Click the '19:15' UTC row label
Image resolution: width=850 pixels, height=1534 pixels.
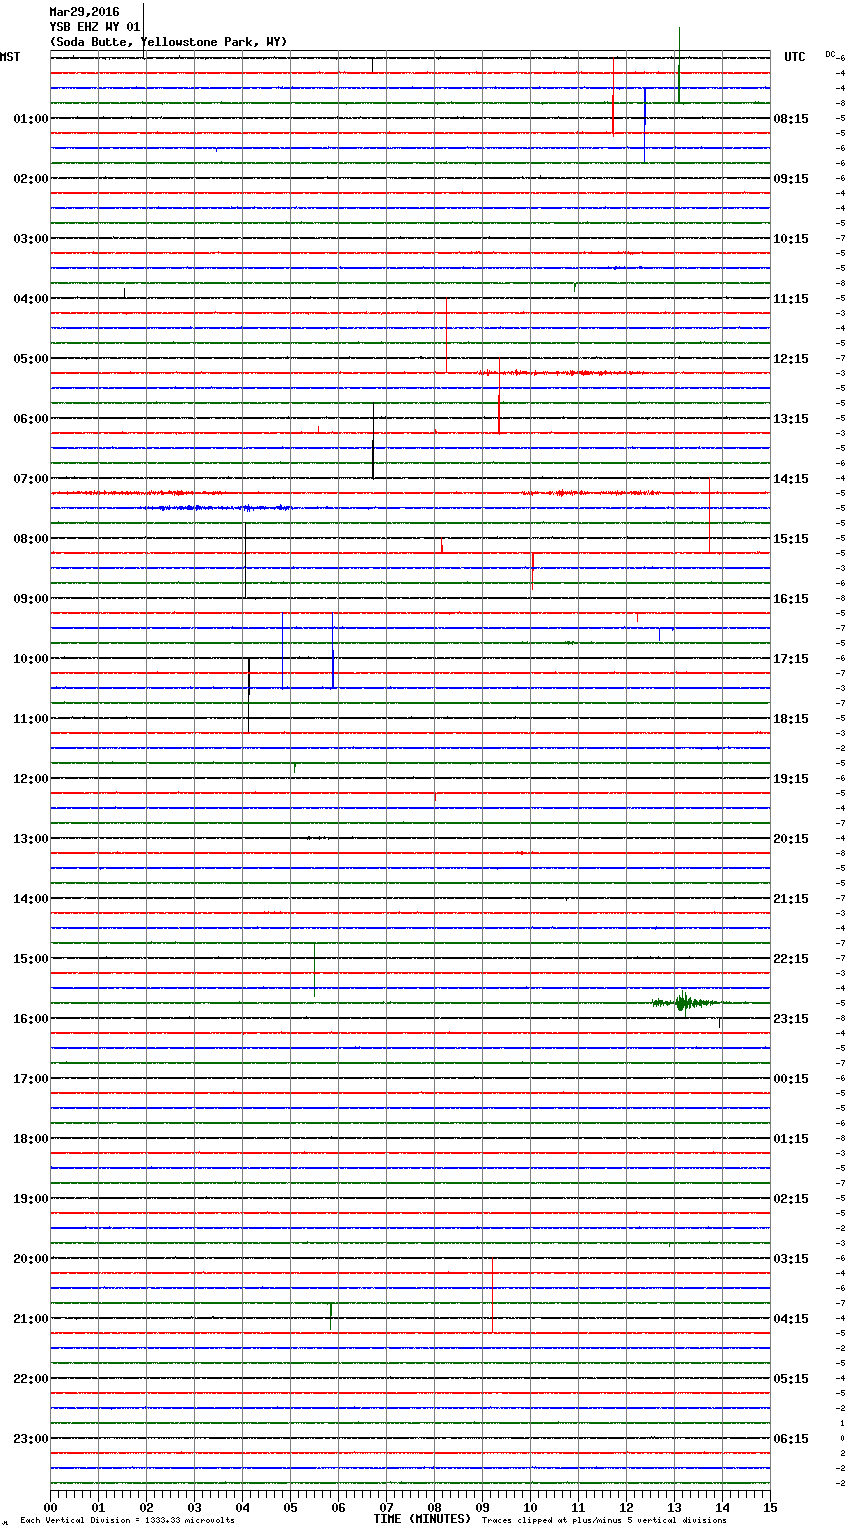pos(791,779)
